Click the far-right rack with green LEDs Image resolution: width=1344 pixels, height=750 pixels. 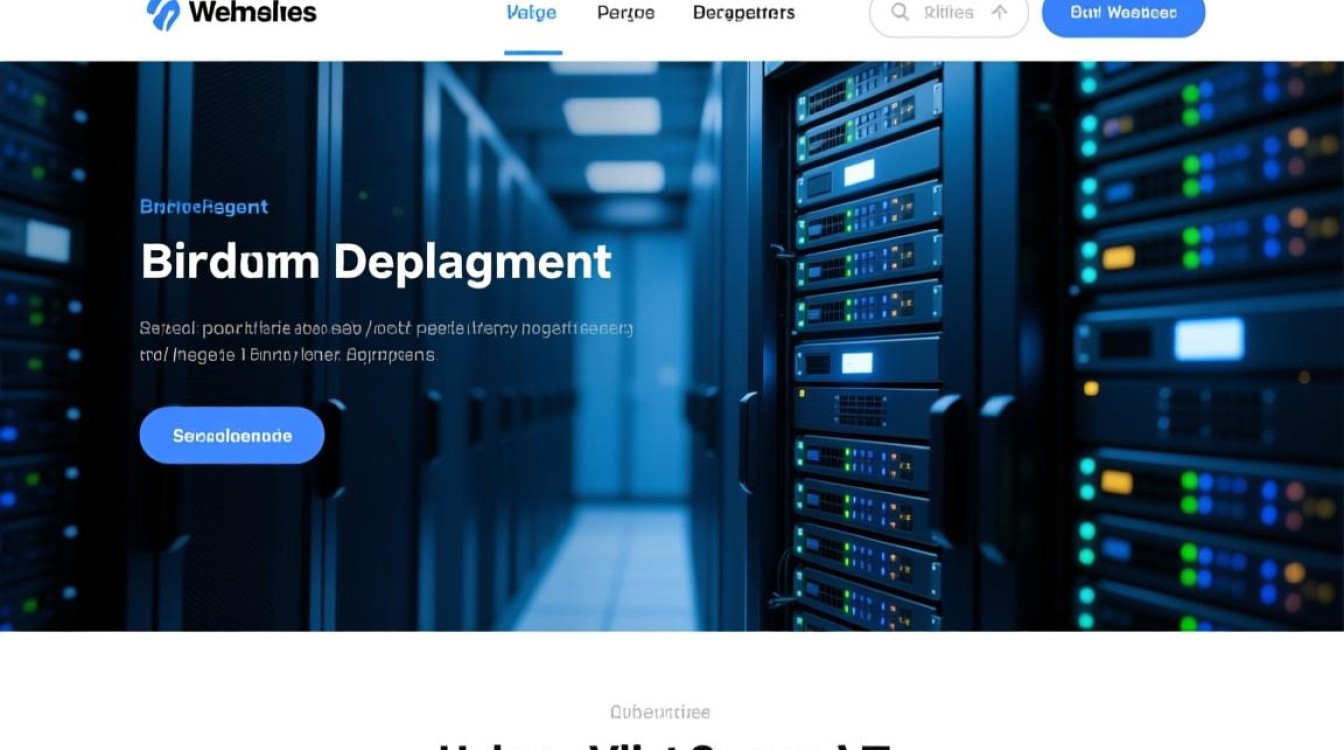pos(1210,350)
